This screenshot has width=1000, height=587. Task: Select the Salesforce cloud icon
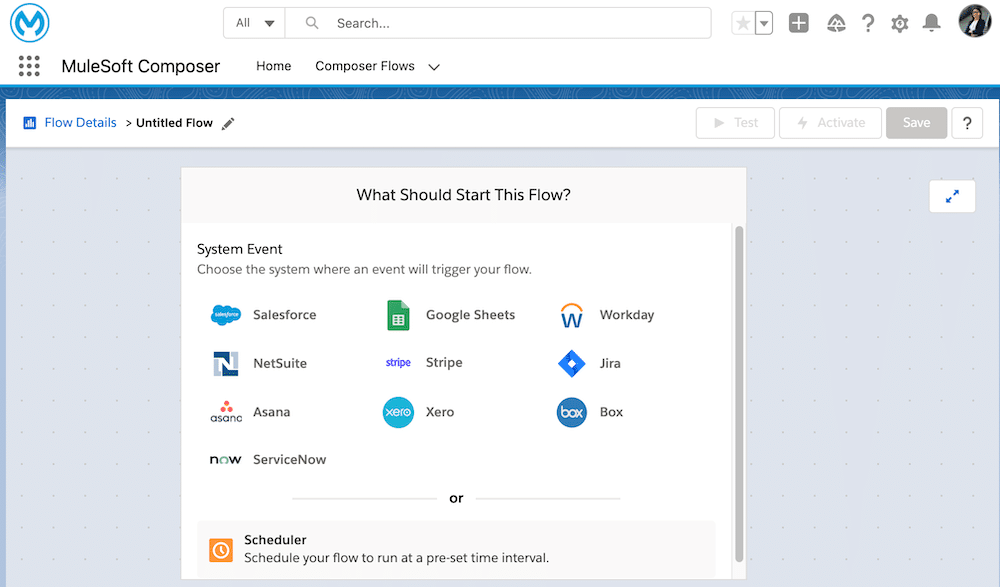[226, 315]
